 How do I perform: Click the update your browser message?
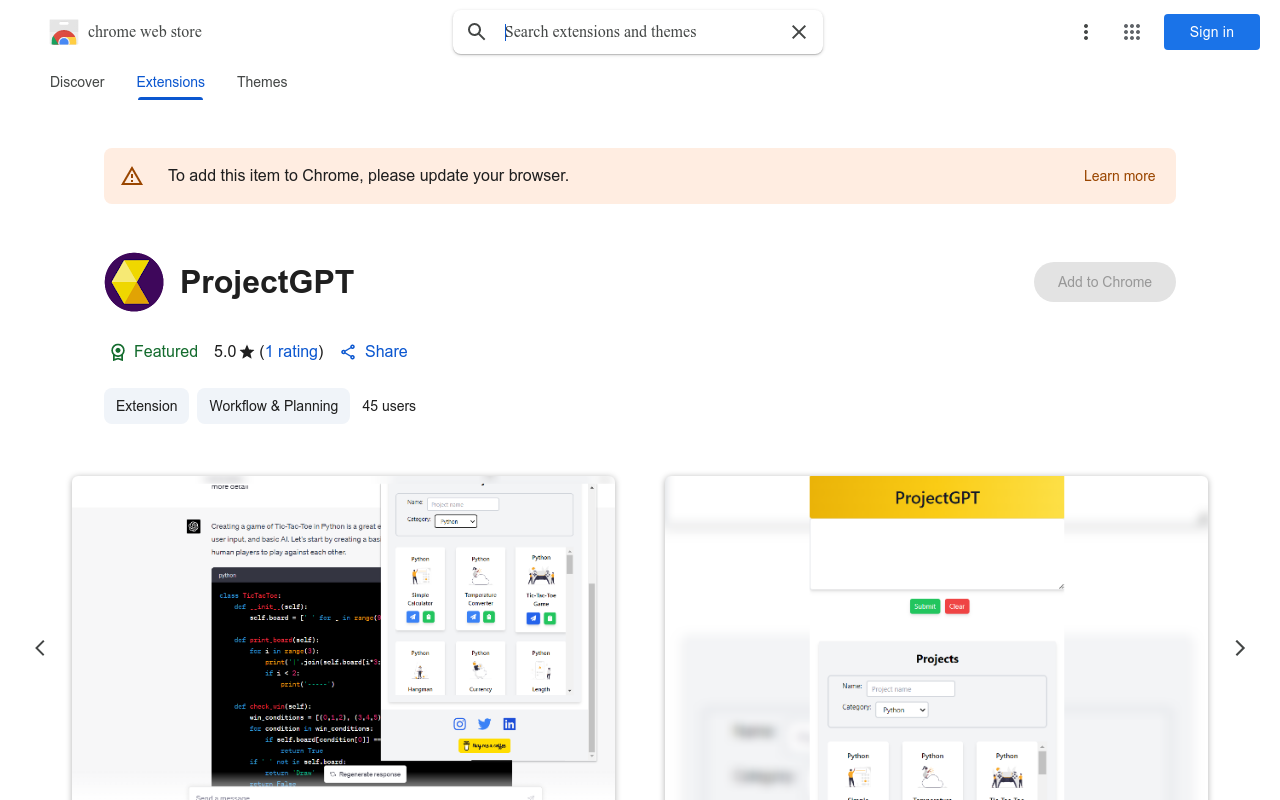coord(368,176)
